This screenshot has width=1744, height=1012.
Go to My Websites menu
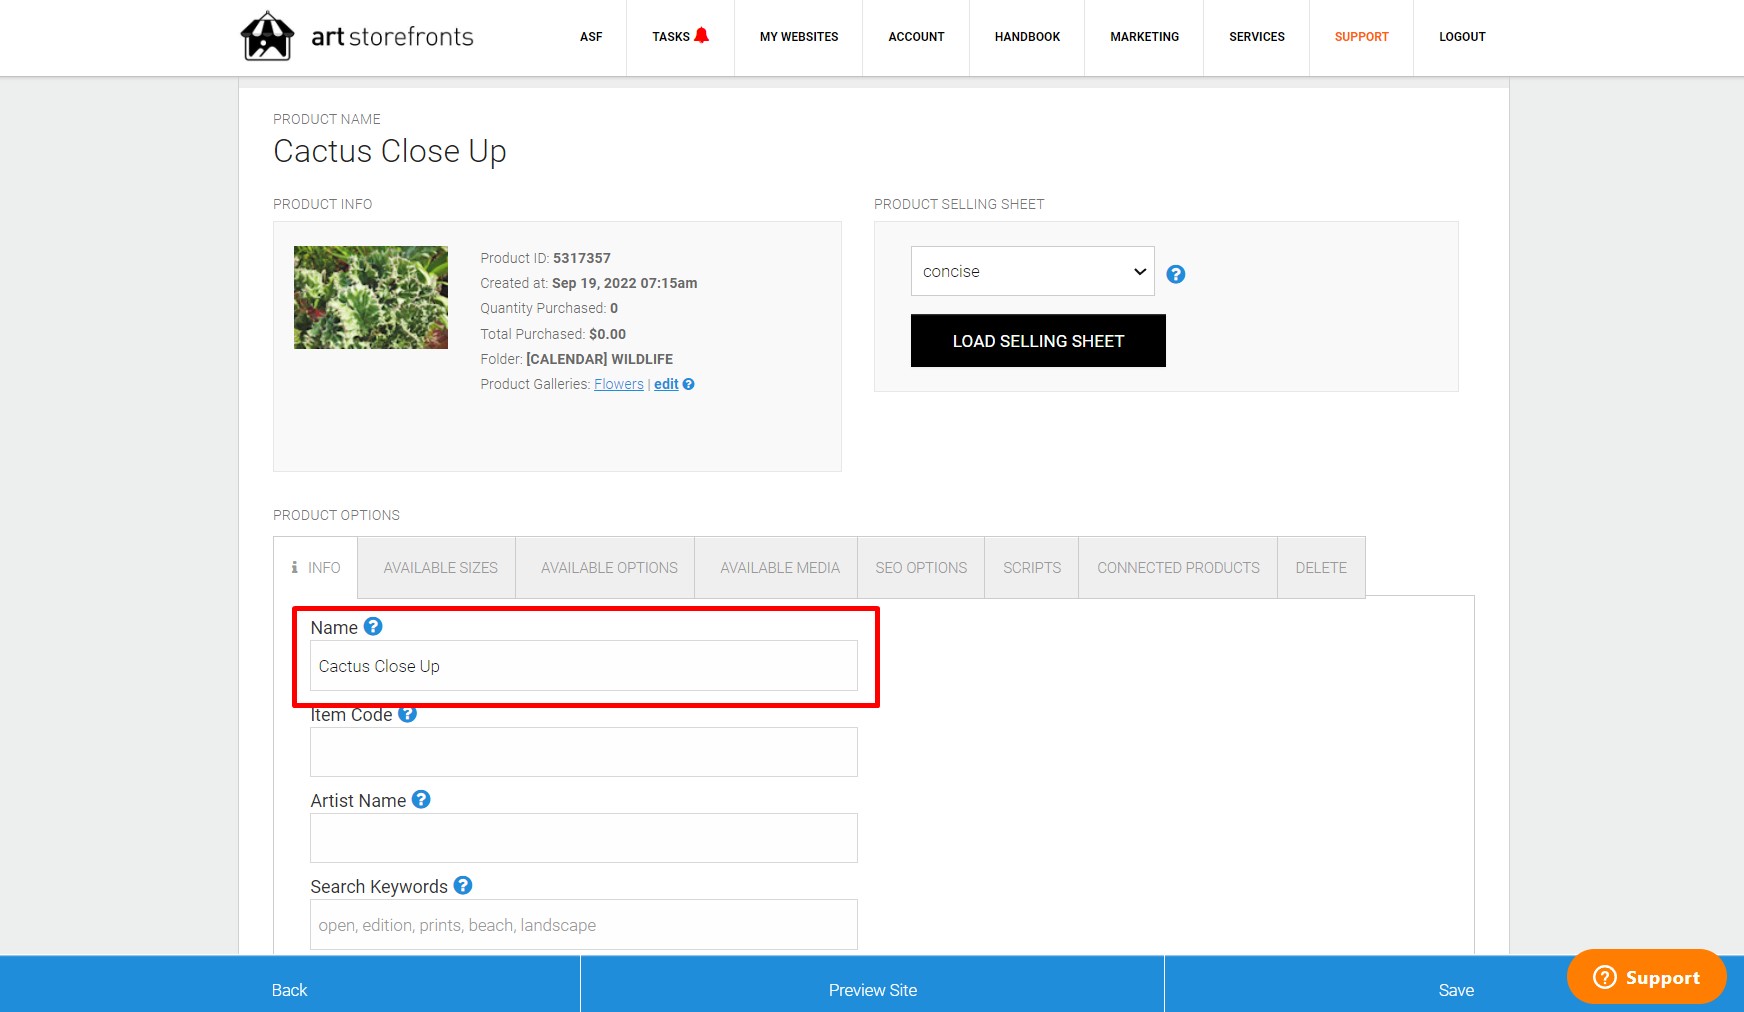[x=799, y=37]
